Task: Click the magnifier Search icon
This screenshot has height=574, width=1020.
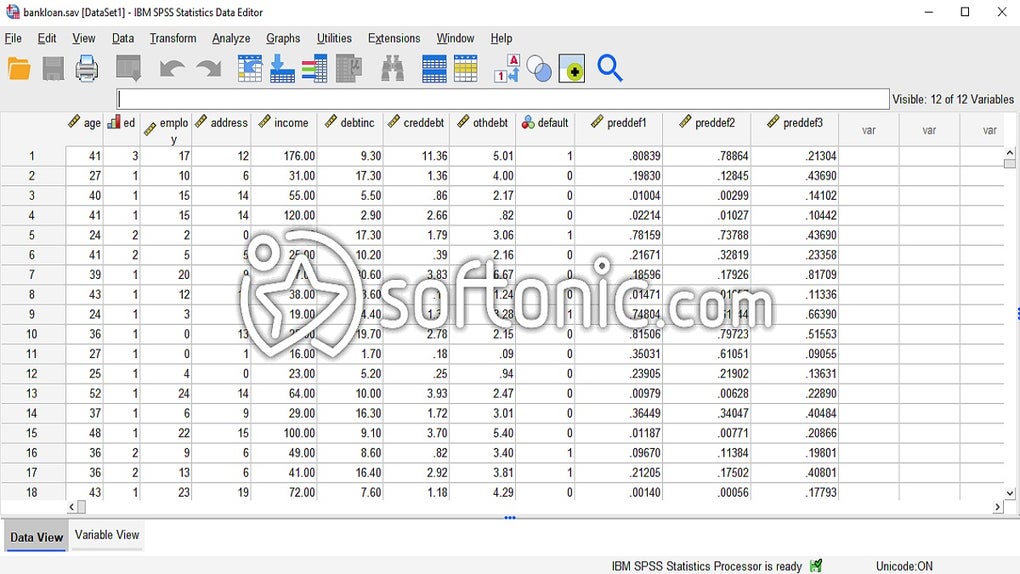Action: [610, 68]
